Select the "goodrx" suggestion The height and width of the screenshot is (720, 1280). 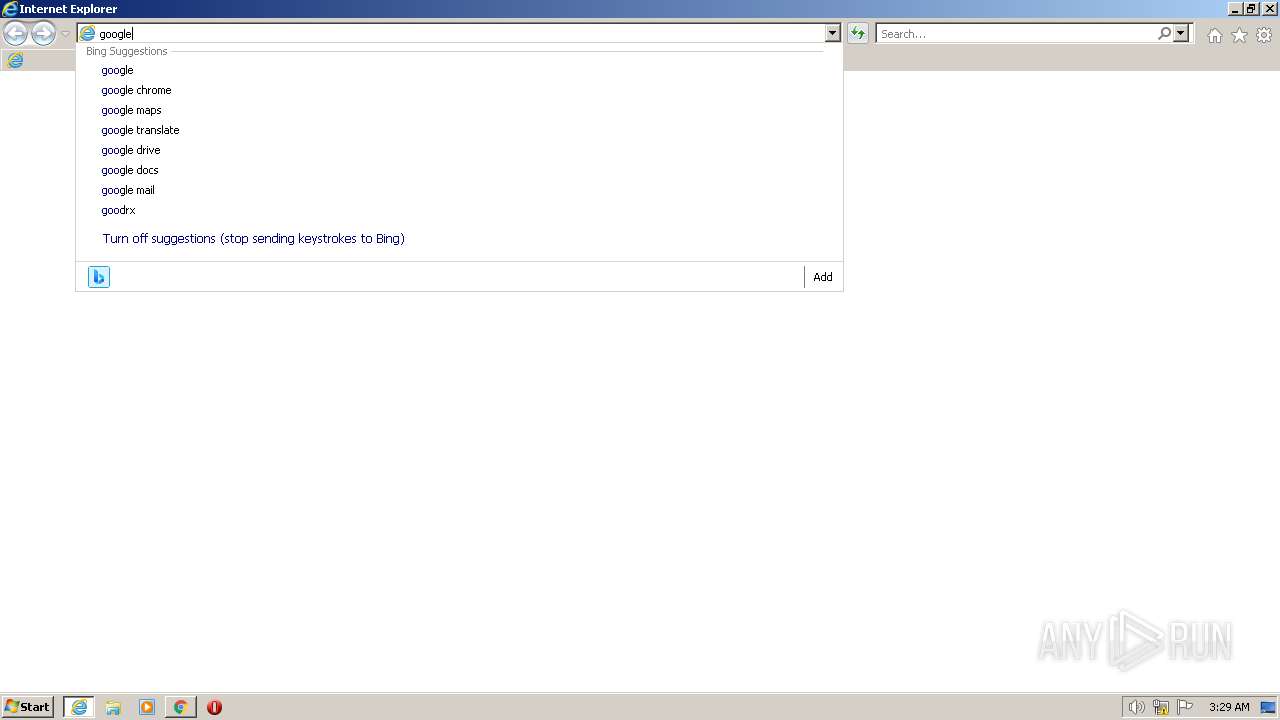click(x=459, y=210)
